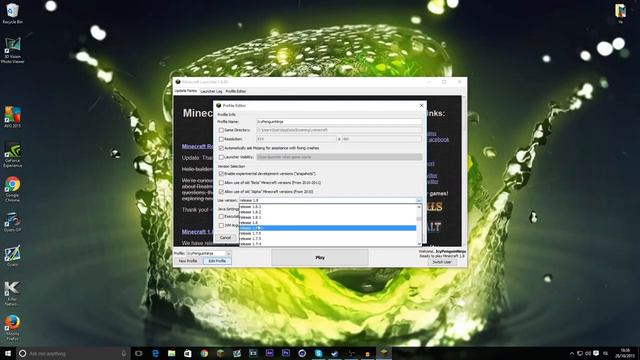Click the Edit Profile button
Image resolution: width=640 pixels, height=360 pixels.
217,261
